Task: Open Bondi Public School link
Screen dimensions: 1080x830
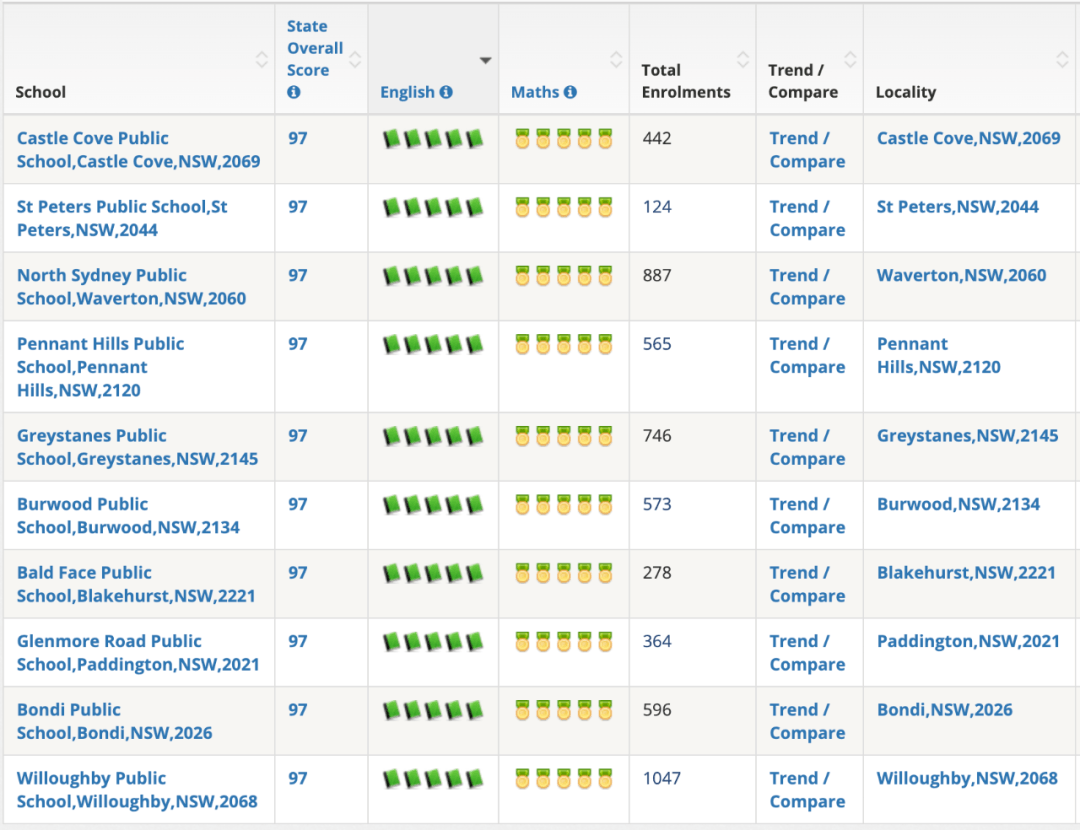Action: pyautogui.click(x=114, y=721)
